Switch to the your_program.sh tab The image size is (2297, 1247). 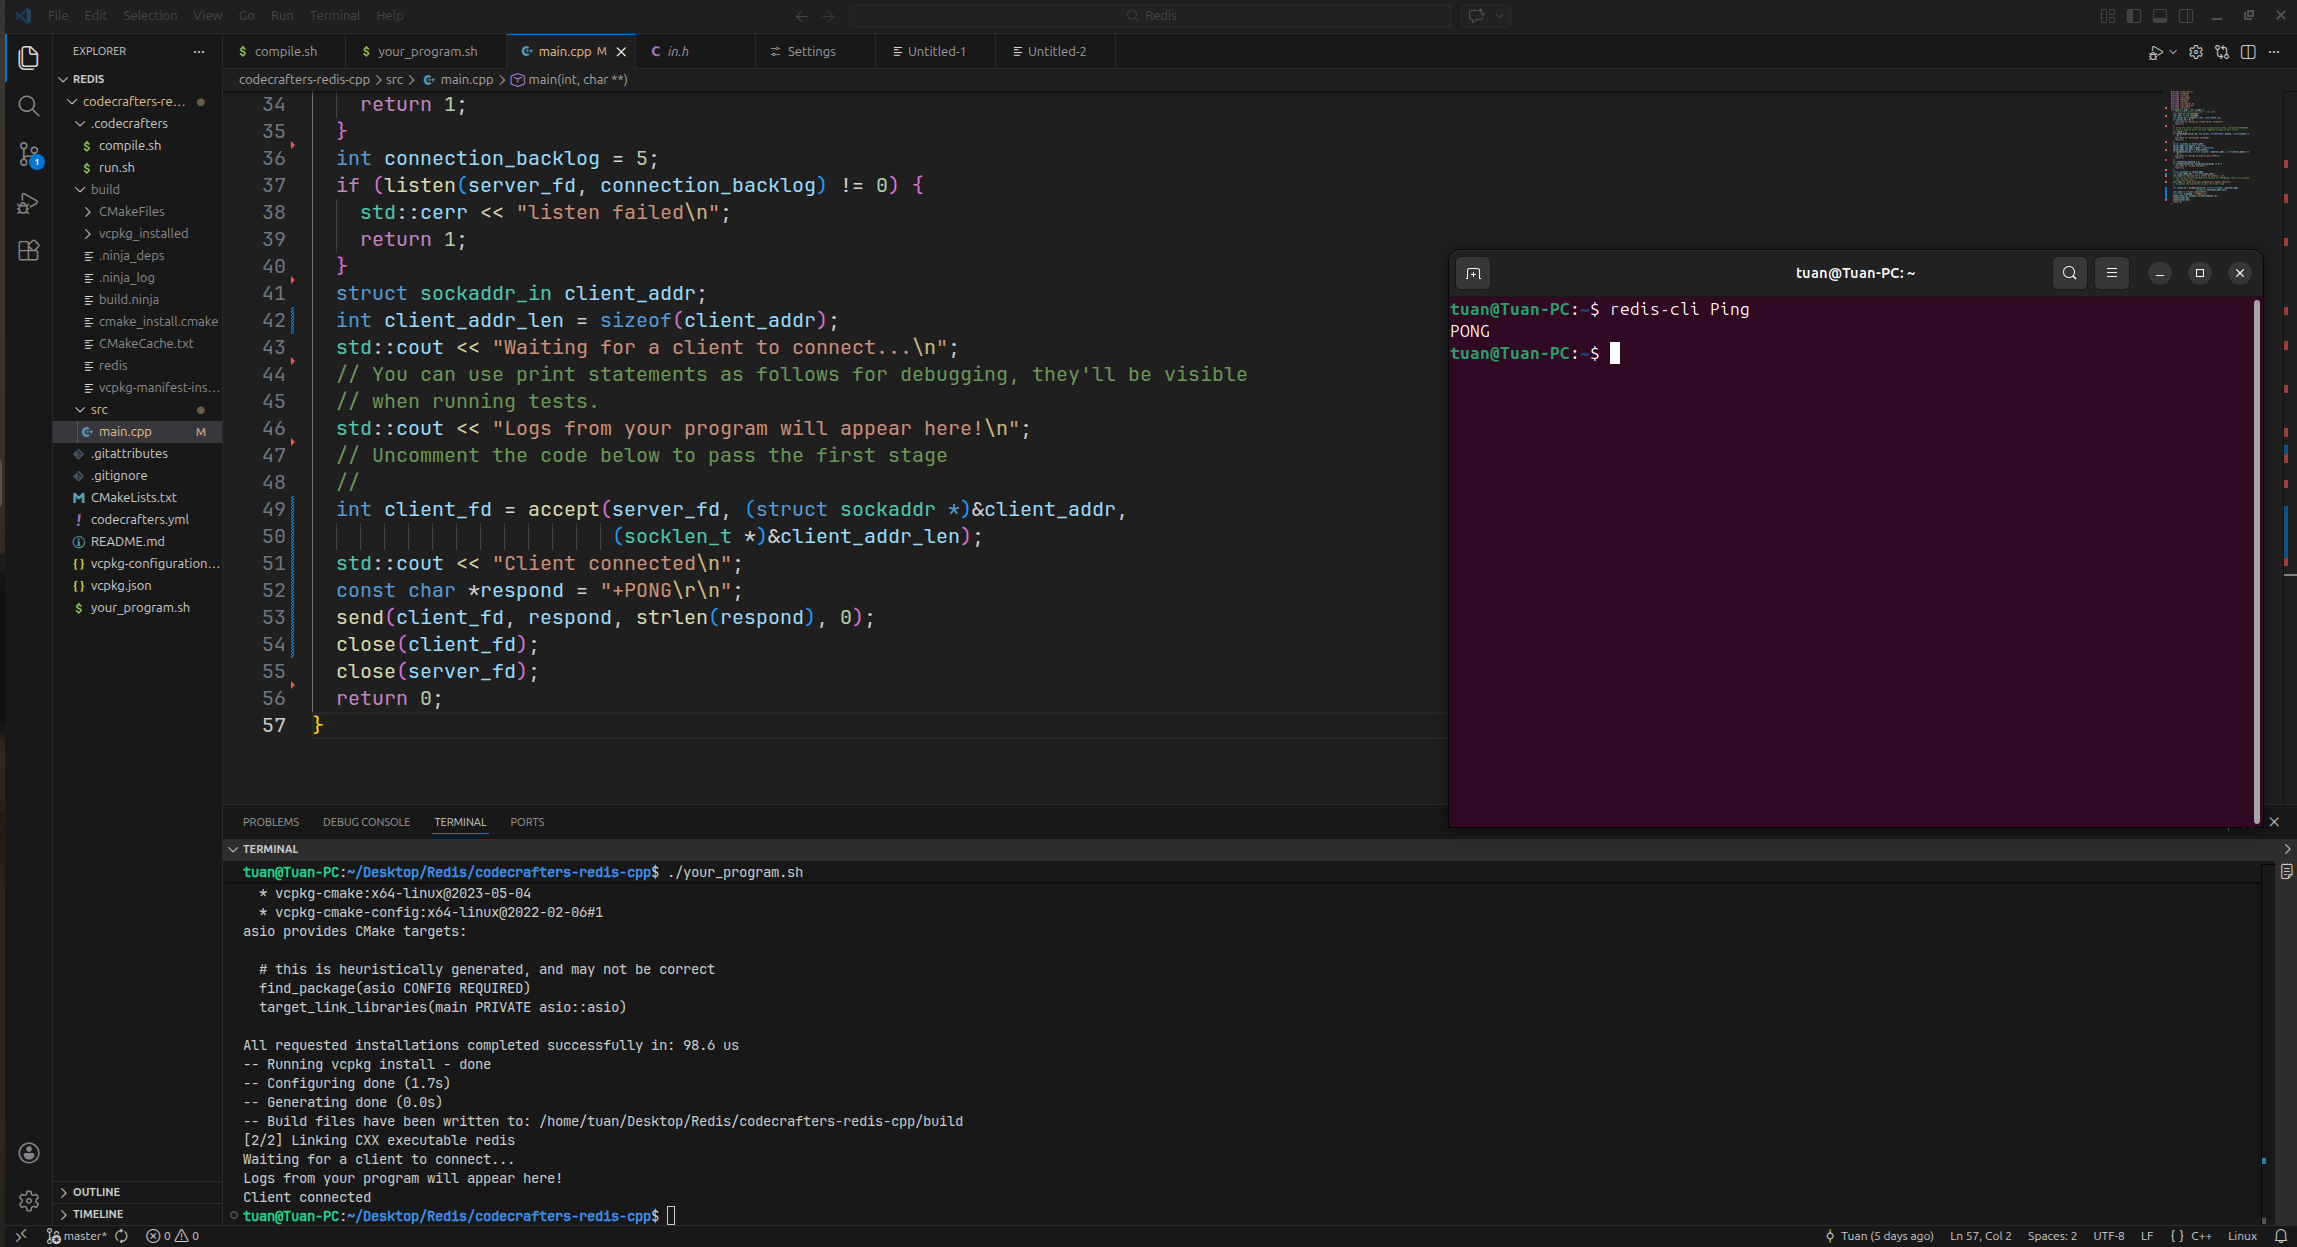427,52
